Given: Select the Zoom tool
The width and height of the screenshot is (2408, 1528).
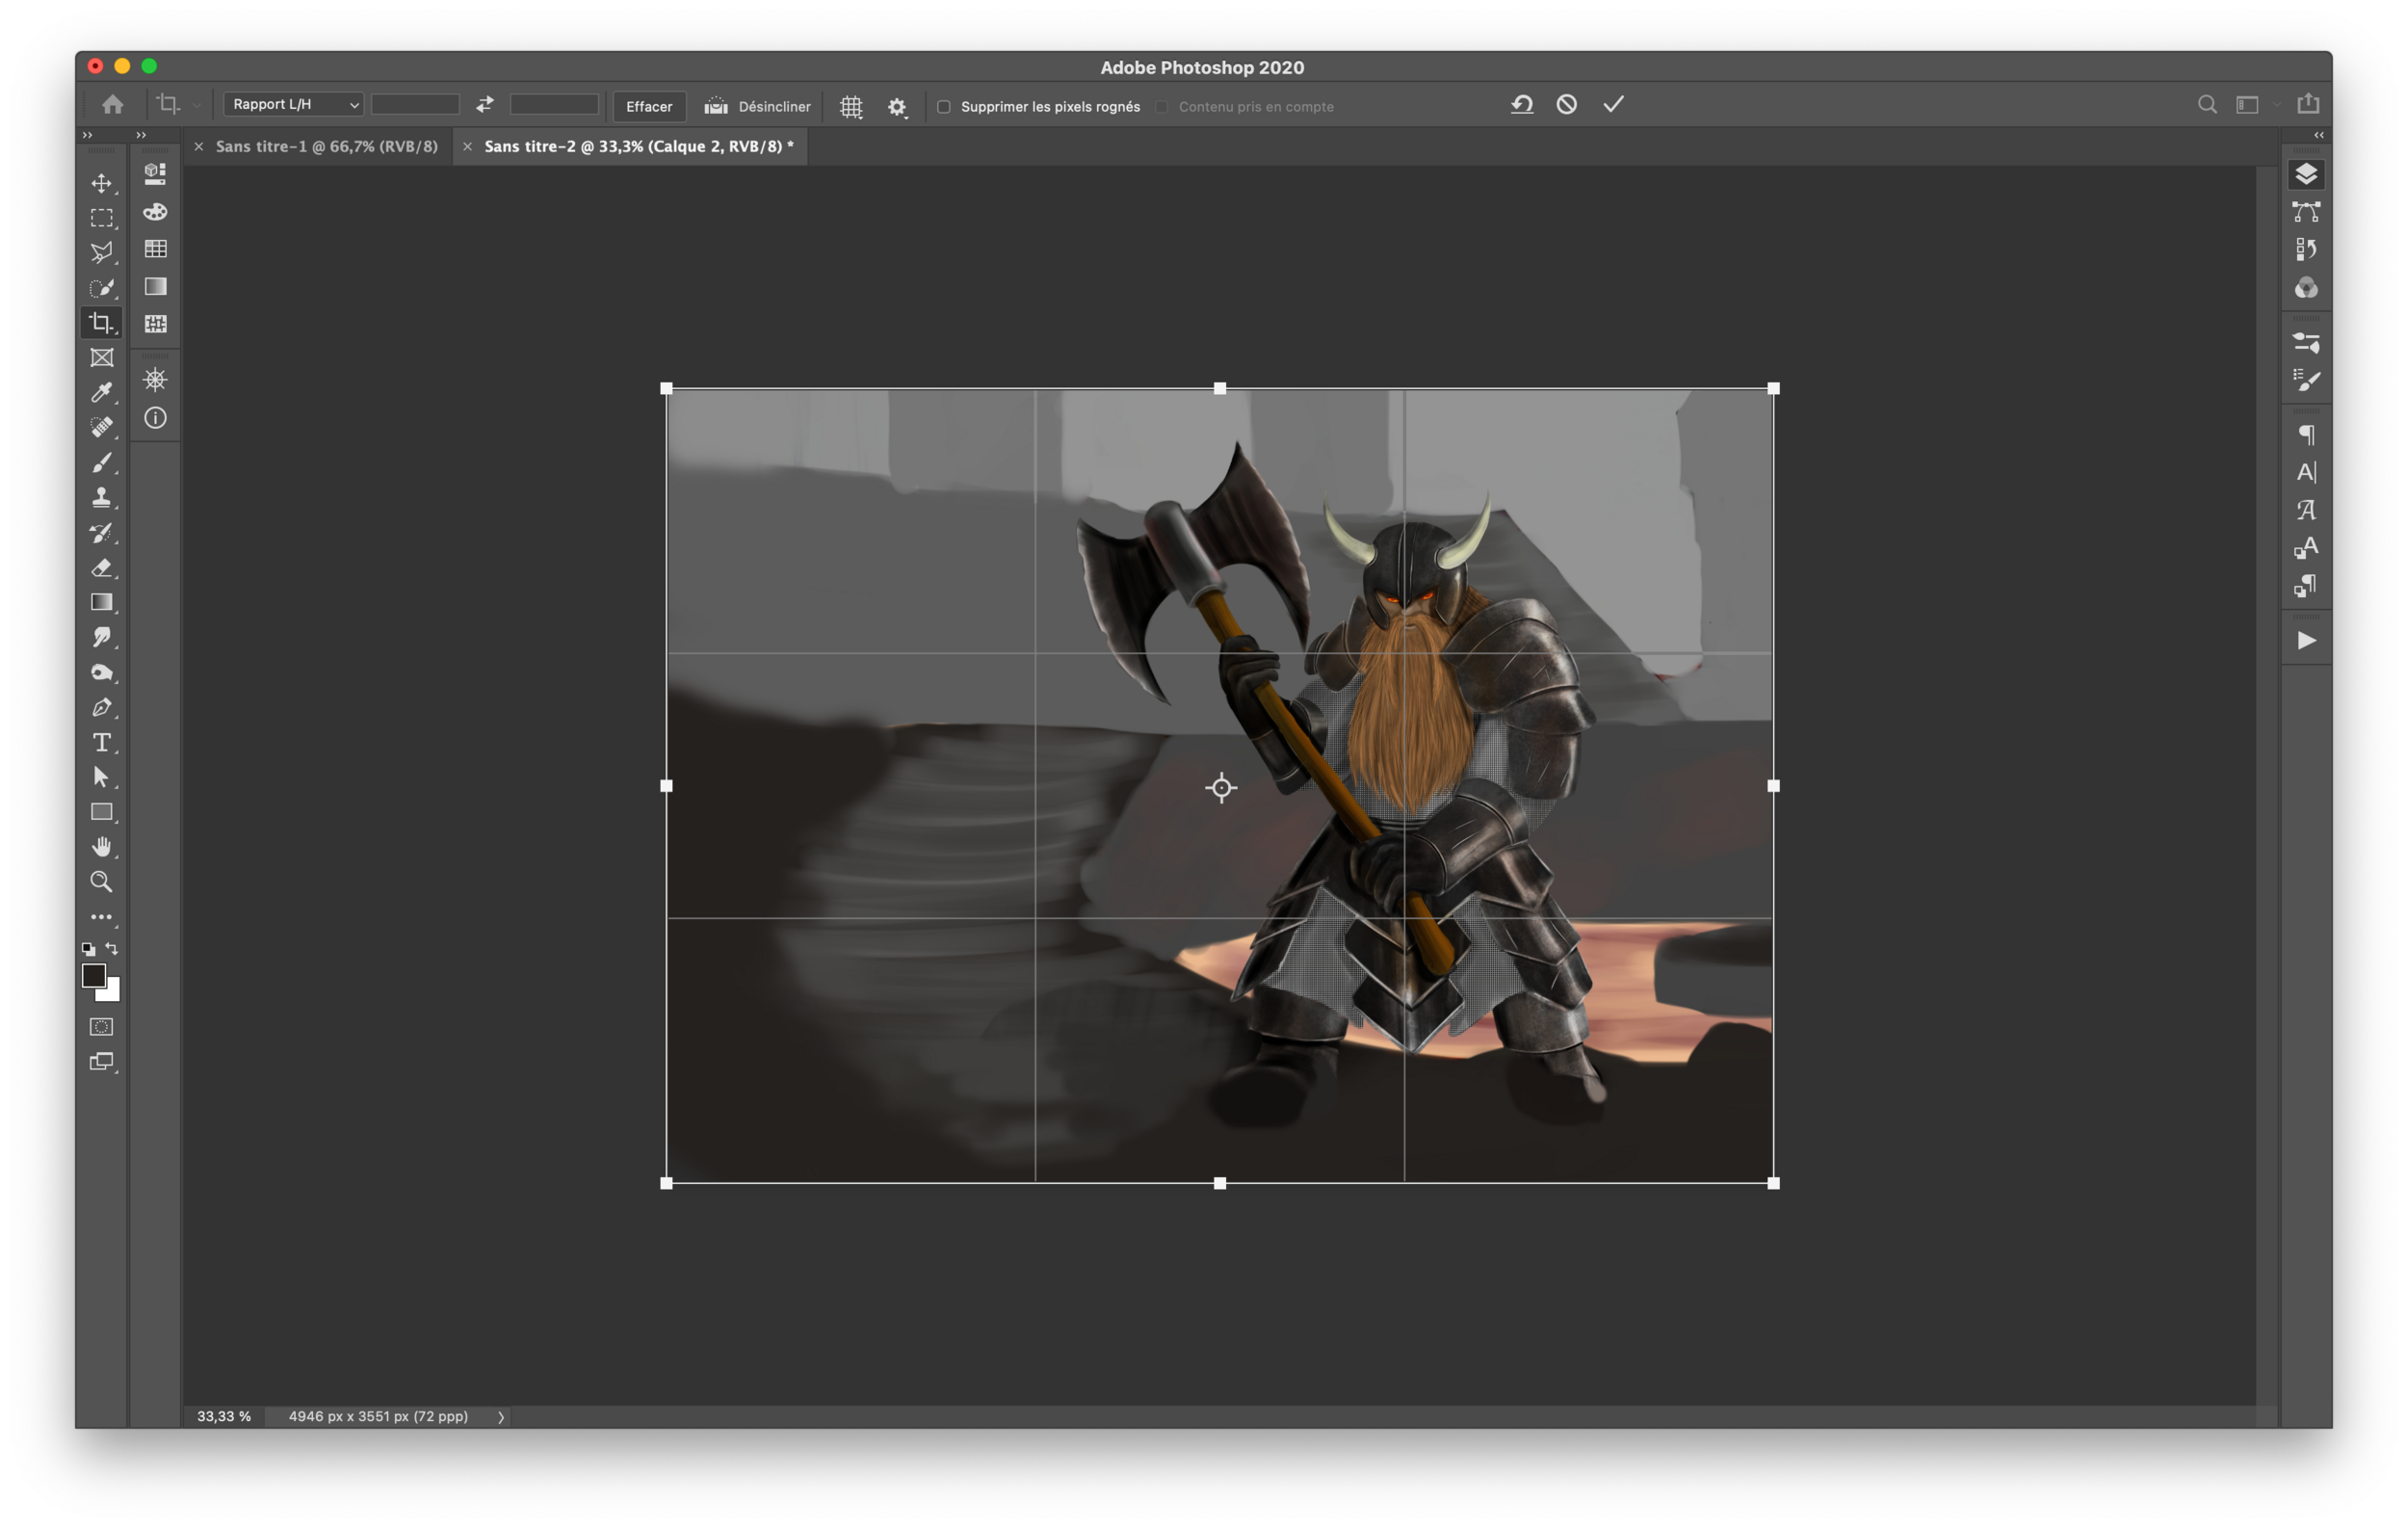Looking at the screenshot, I should (101, 882).
